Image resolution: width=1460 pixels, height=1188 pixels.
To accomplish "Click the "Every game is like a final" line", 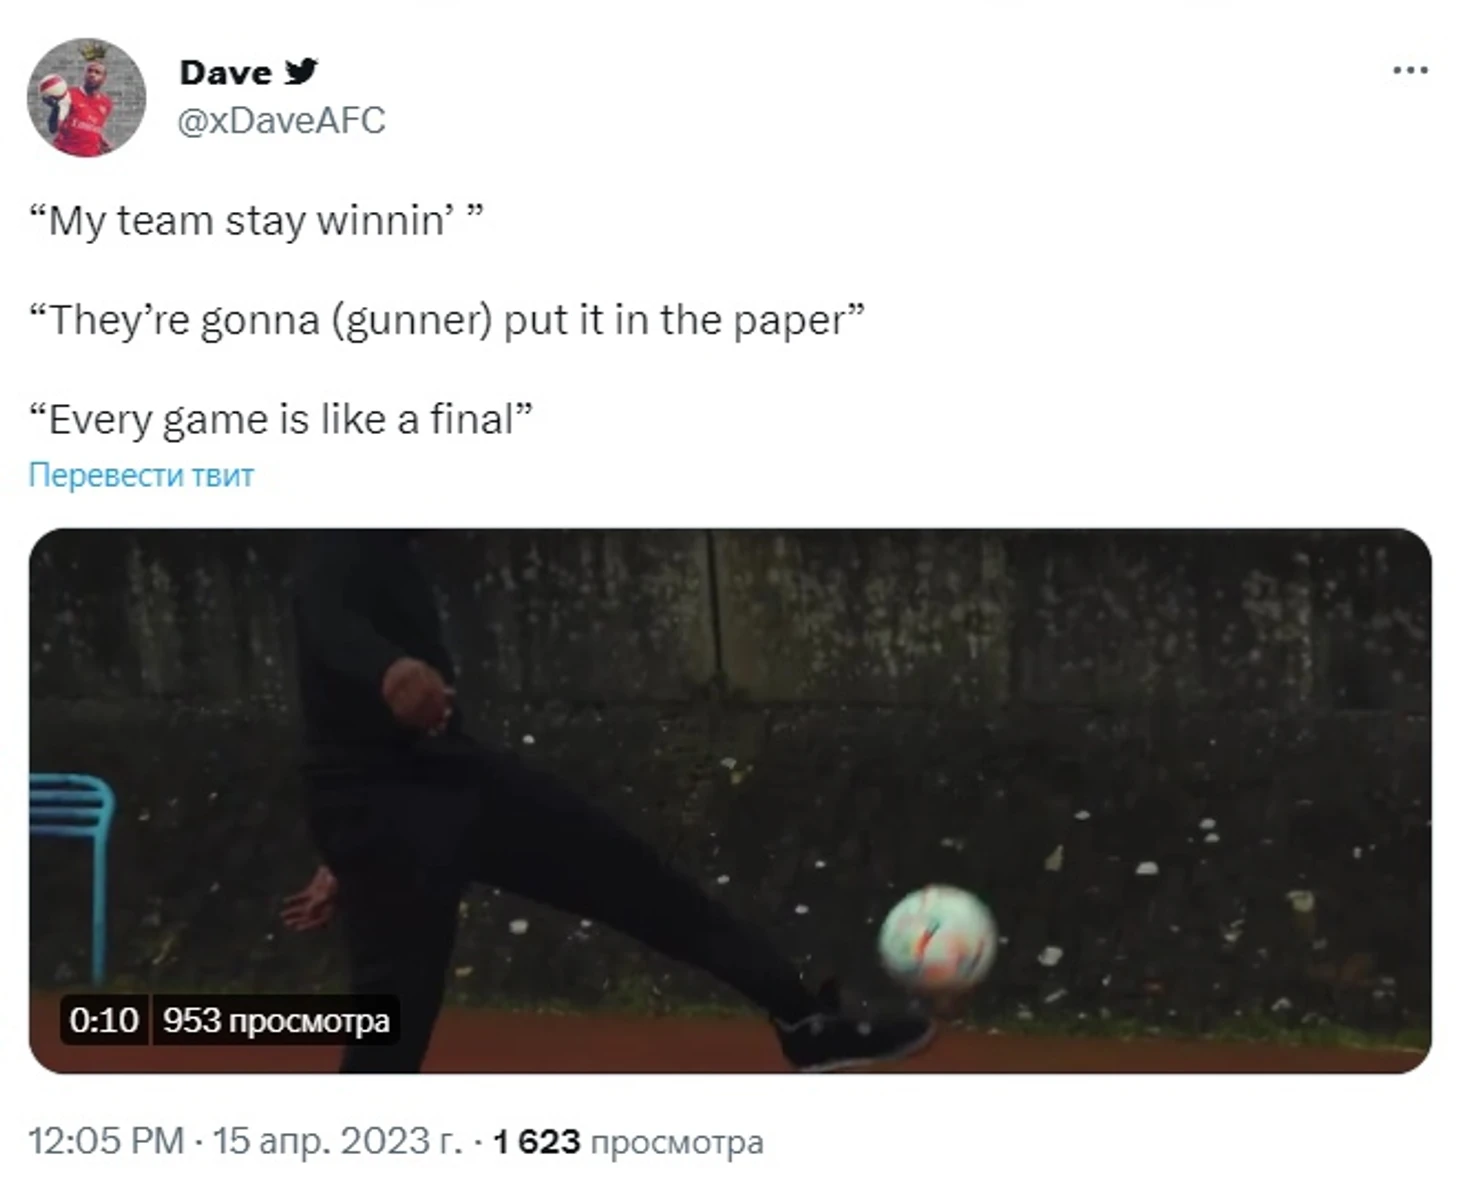I will [x=281, y=419].
